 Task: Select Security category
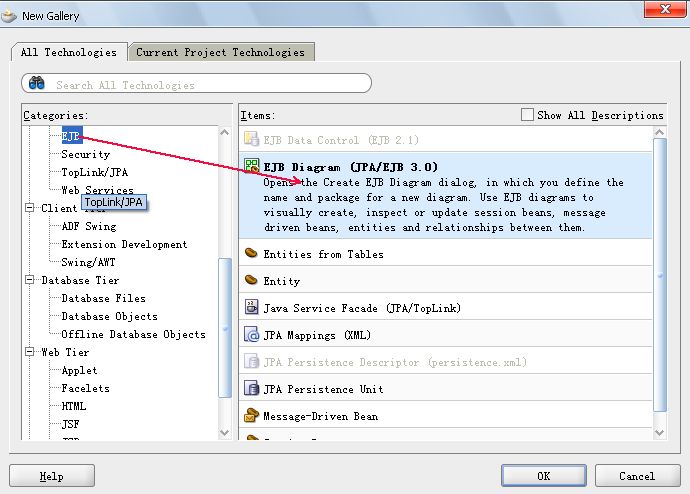coord(85,154)
